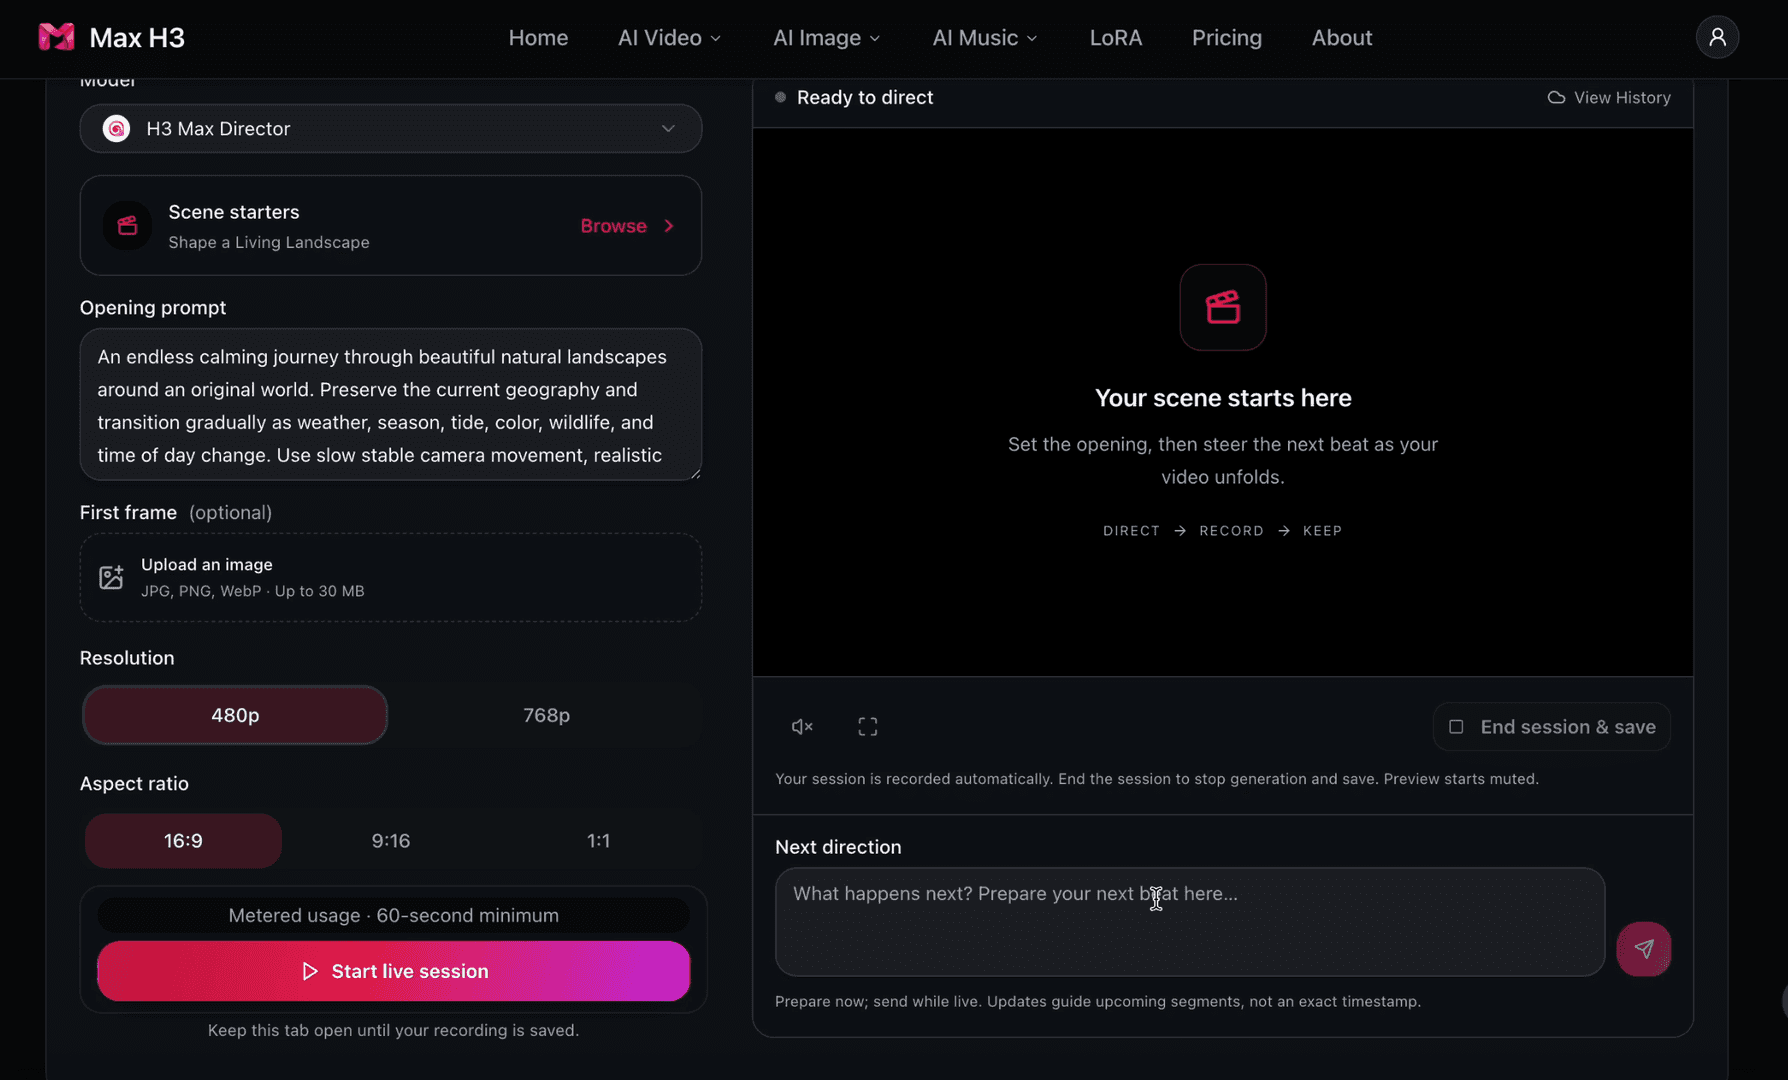Click the 'Shape a Living Landscape' subtitle
This screenshot has height=1080, width=1788.
click(x=269, y=243)
